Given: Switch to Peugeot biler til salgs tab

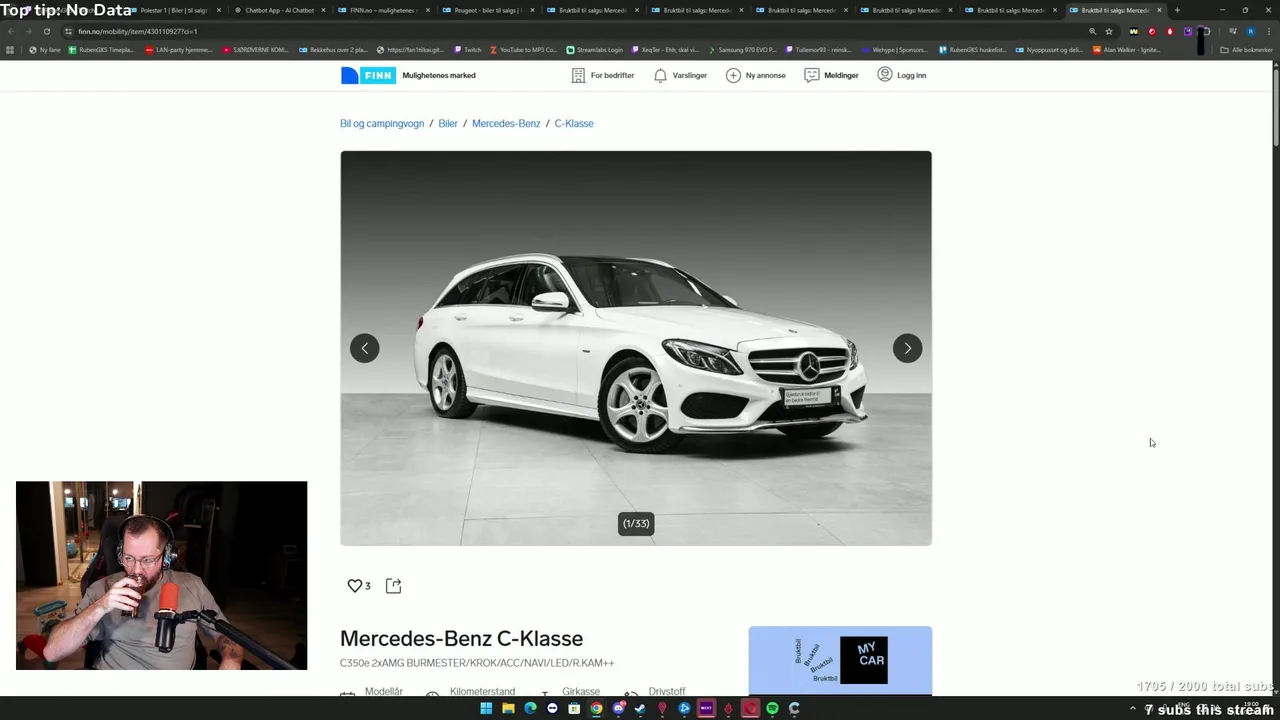Looking at the screenshot, I should coord(488,10).
